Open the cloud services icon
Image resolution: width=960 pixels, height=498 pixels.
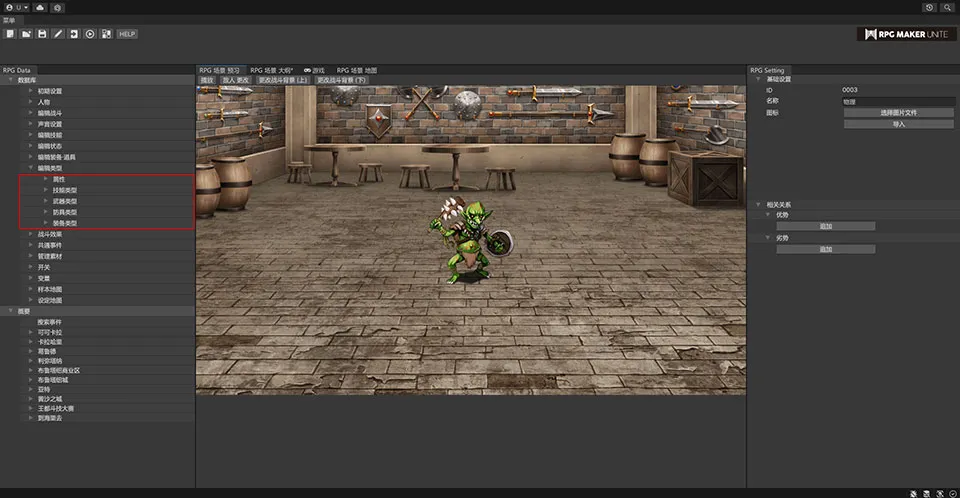click(x=39, y=7)
